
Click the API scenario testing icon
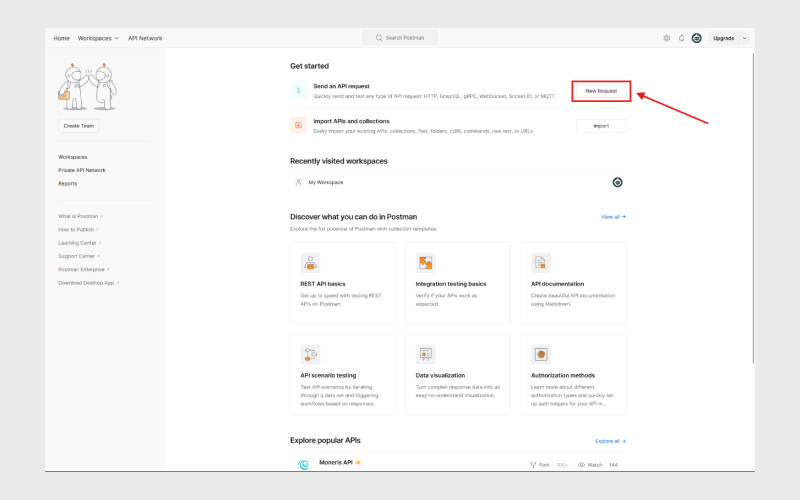tap(311, 354)
